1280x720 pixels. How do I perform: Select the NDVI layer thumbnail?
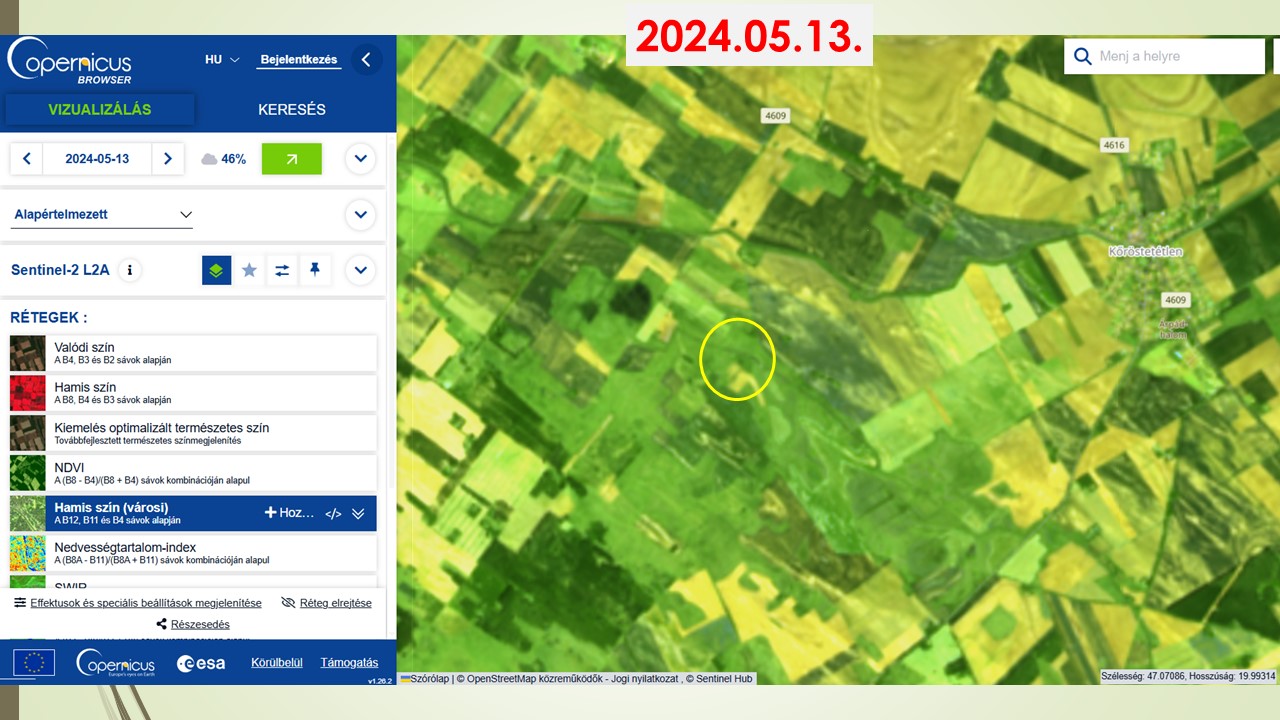coord(28,473)
